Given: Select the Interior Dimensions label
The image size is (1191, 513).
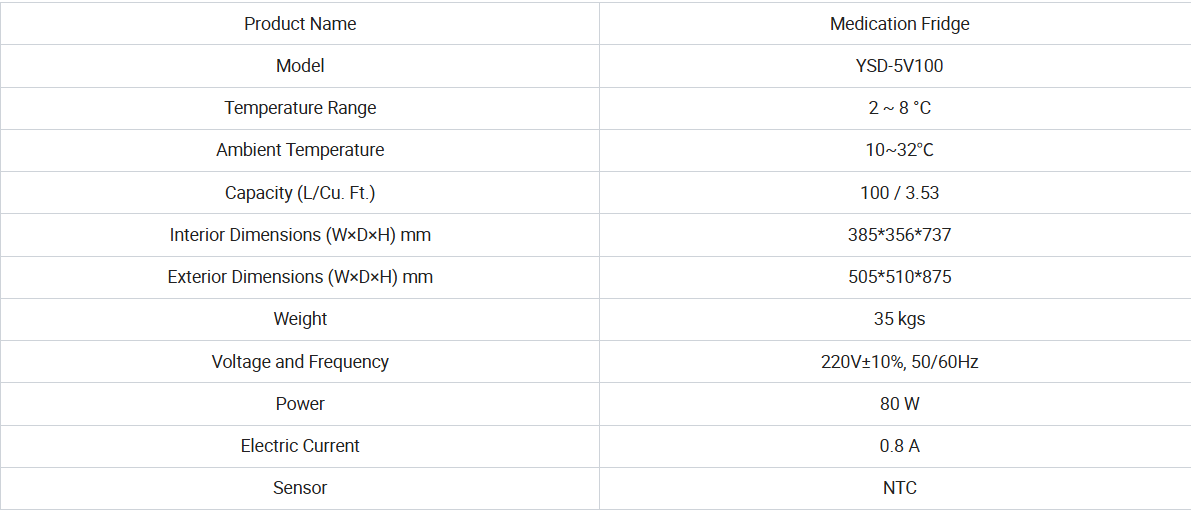Looking at the screenshot, I should 300,235.
